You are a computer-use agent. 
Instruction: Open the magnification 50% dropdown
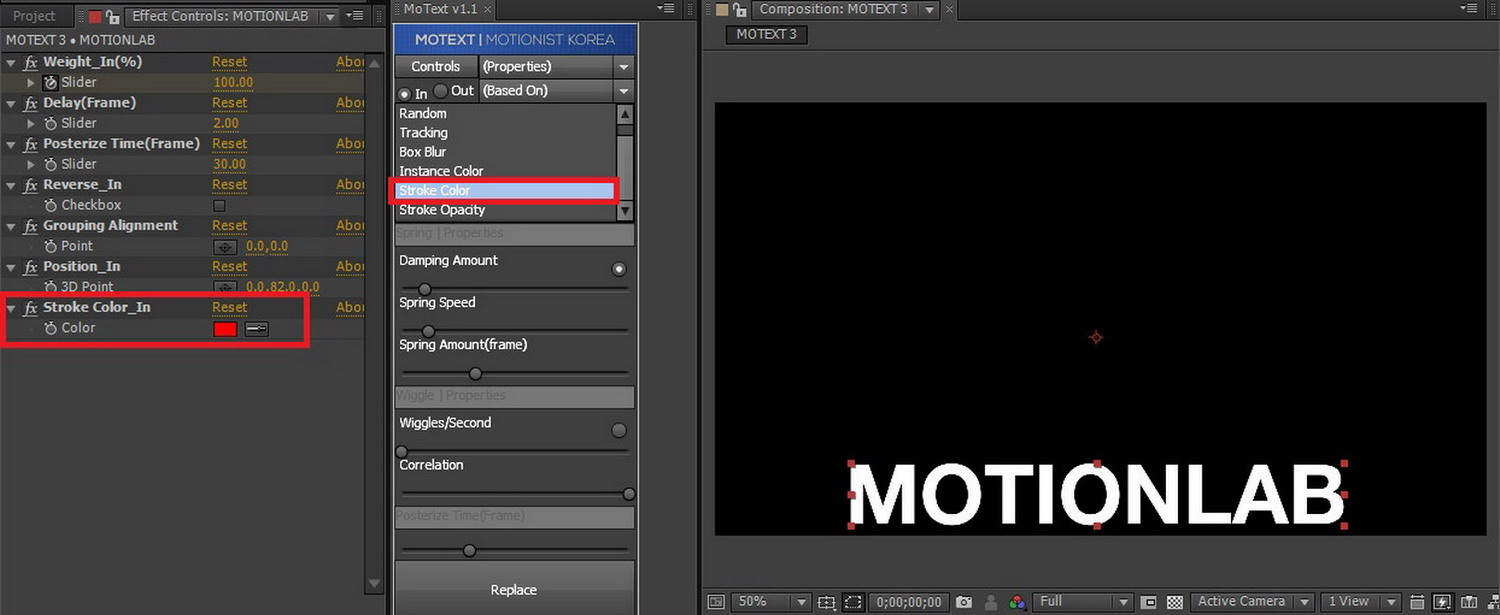[771, 602]
